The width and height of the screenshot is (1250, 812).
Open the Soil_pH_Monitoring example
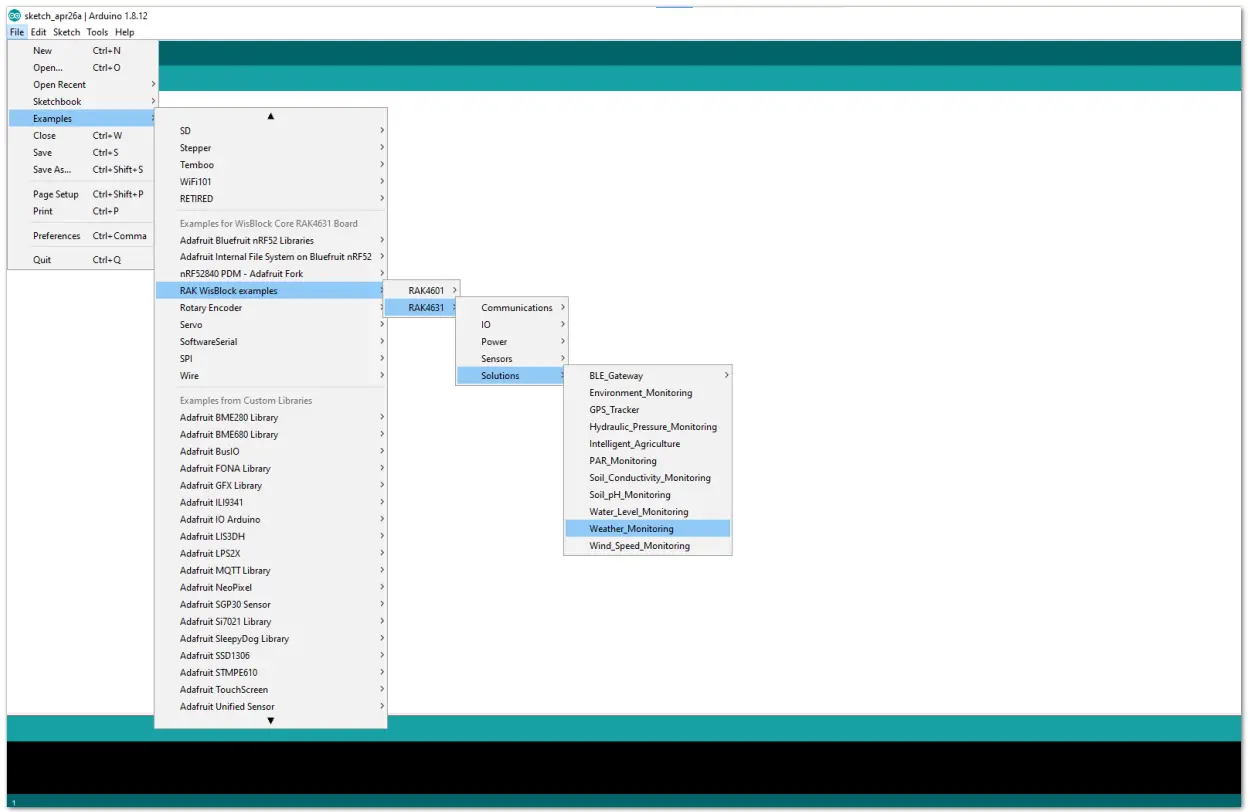tap(648, 495)
